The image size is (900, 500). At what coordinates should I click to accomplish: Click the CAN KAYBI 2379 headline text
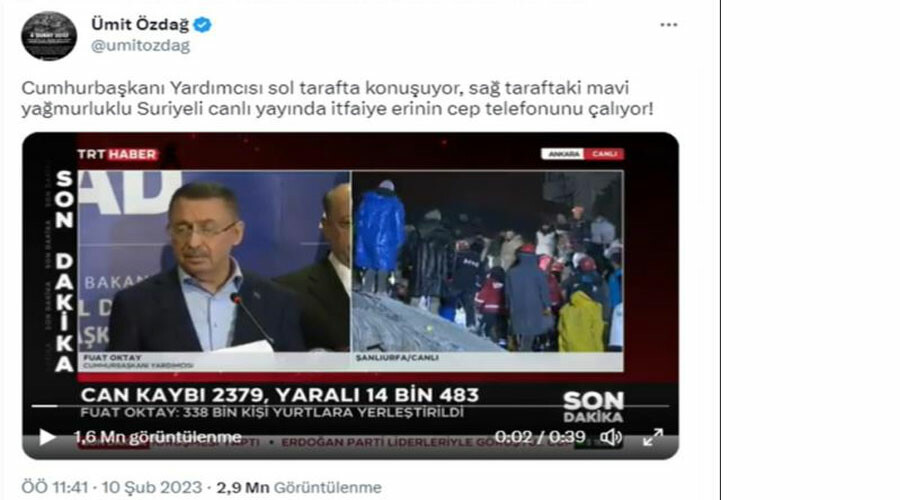pyautogui.click(x=280, y=395)
